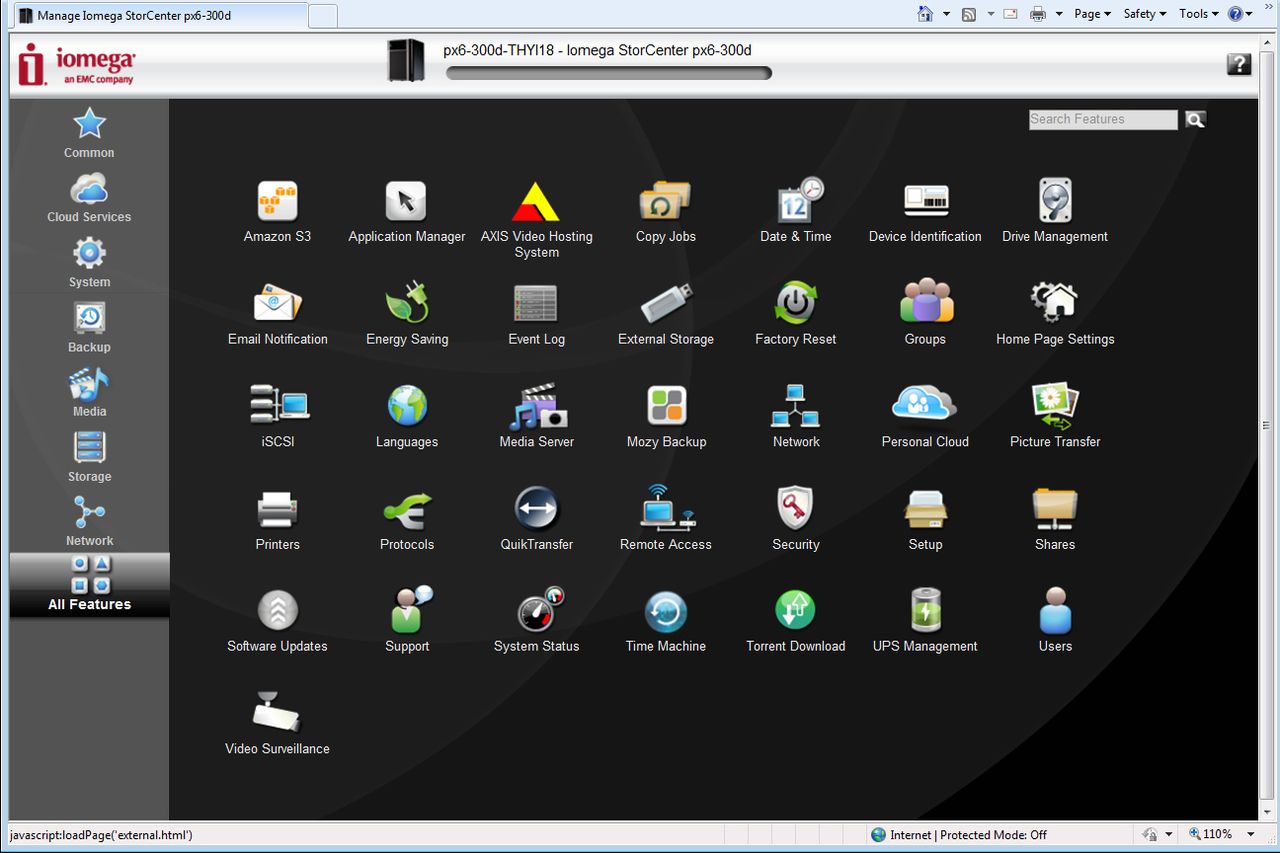Viewport: 1280px width, 853px height.
Task: Open UPS Management
Action: tap(925, 622)
